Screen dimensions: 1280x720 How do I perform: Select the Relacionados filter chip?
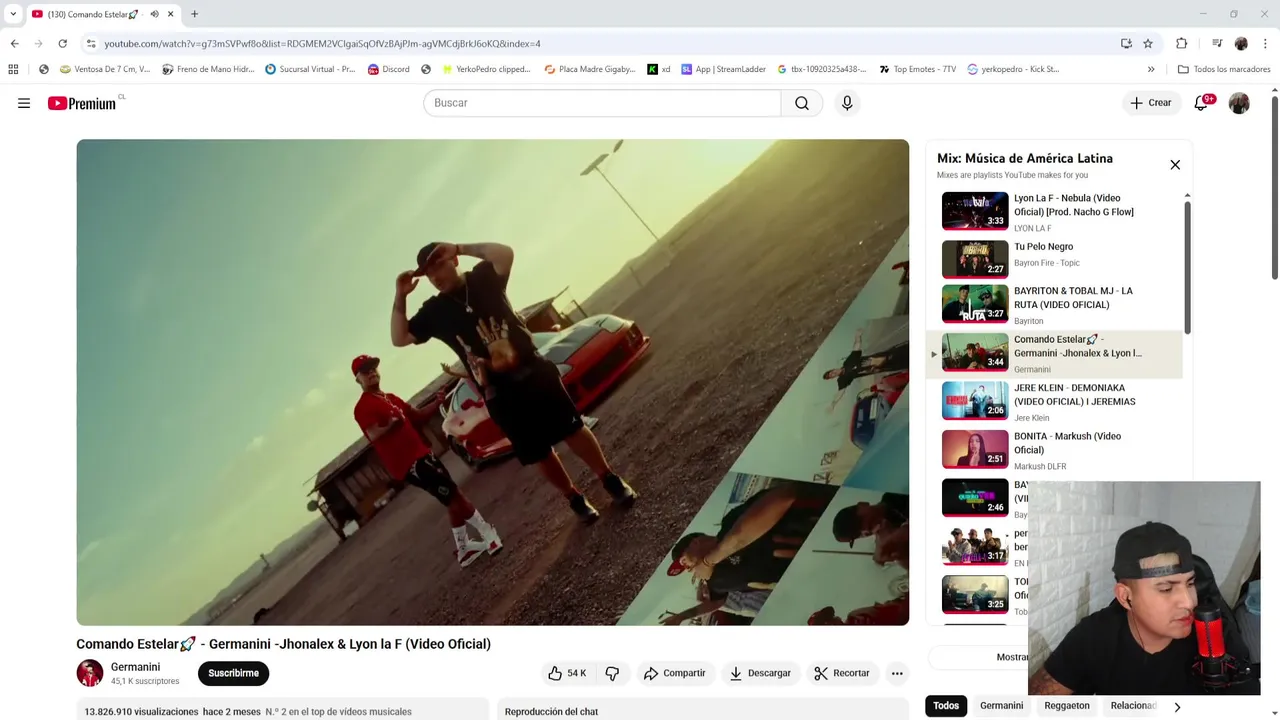click(x=1133, y=706)
